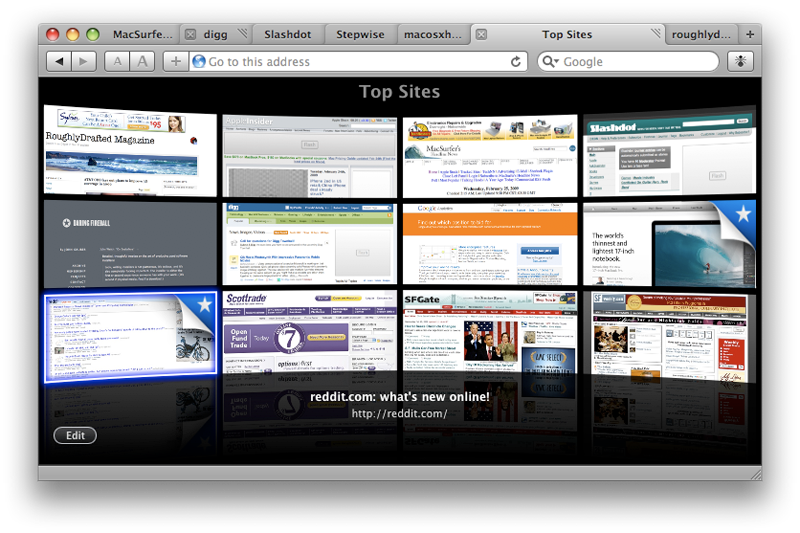Viewport: 800px width, 533px height.
Task: Open the red newspaper thumbnail right of SFGate
Action: [x=669, y=337]
